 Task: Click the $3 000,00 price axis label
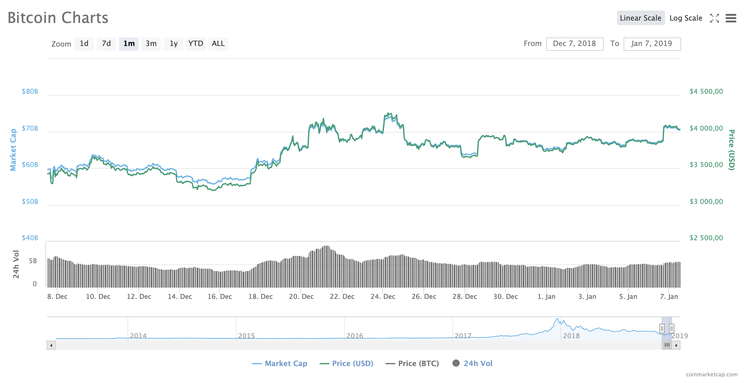tap(706, 201)
